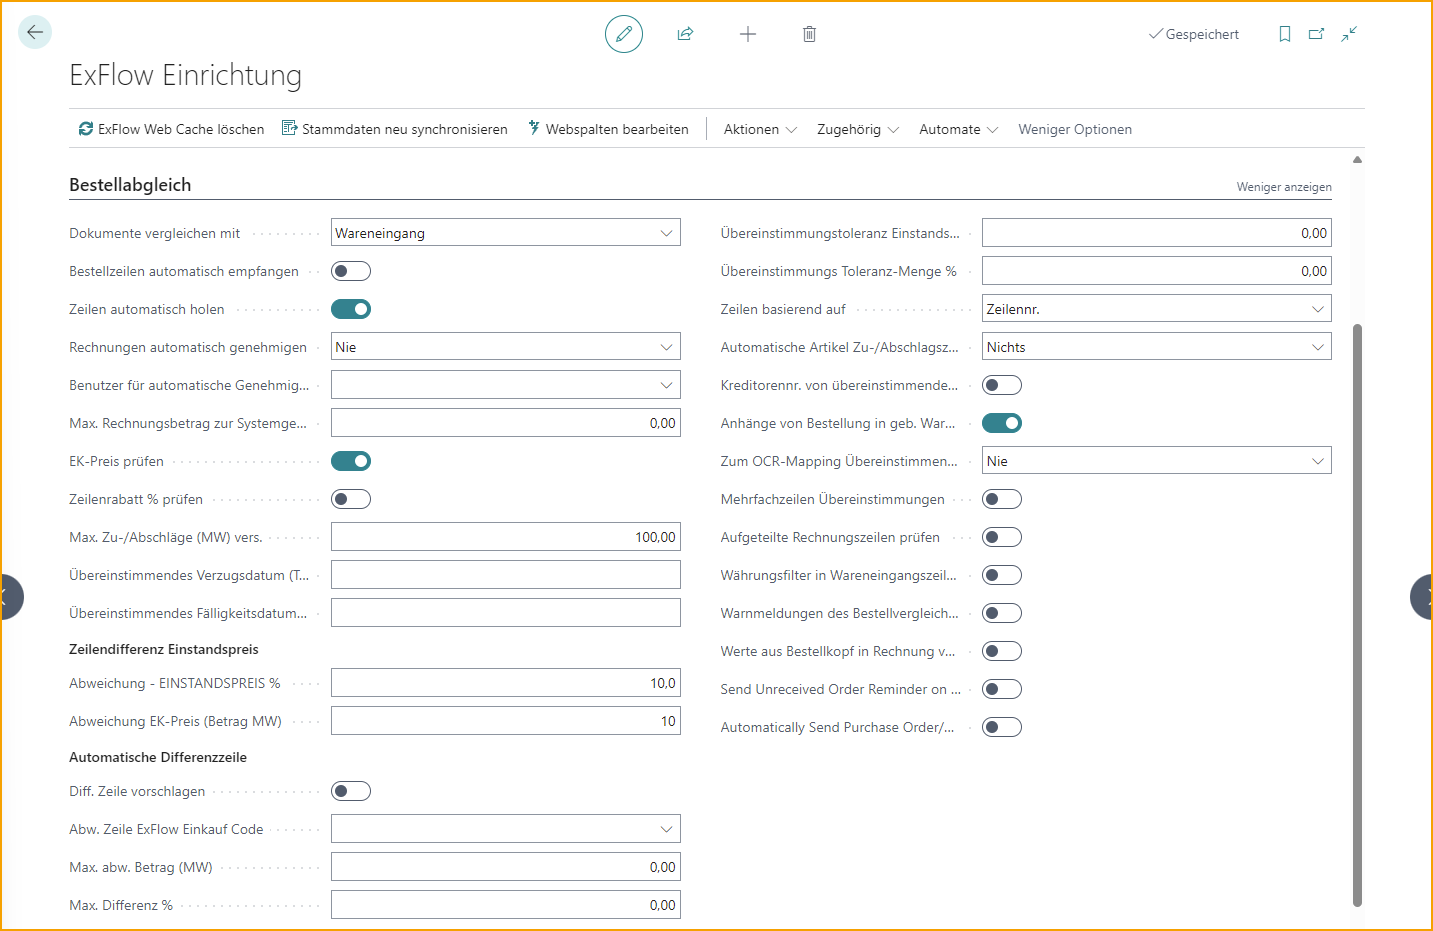This screenshot has height=931, width=1433.
Task: Create new record with plus icon
Action: click(748, 34)
